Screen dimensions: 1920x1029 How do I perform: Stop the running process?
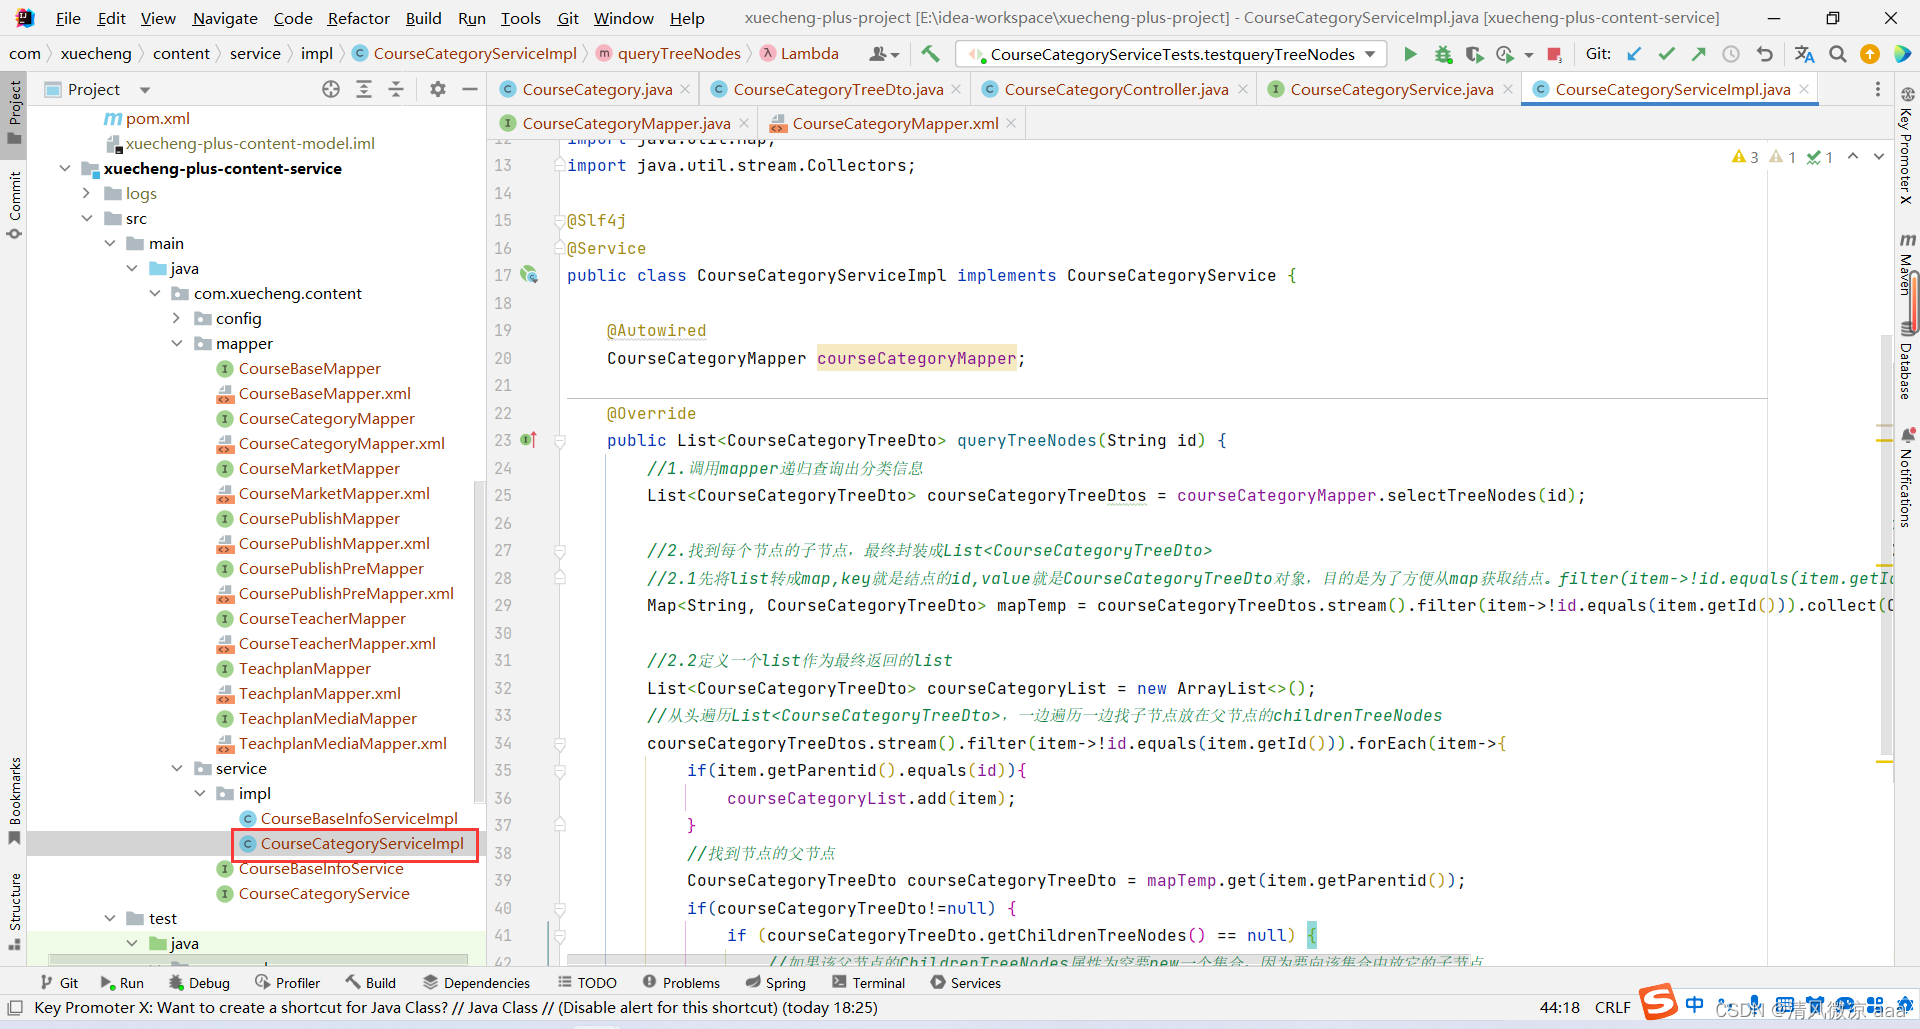pos(1554,54)
